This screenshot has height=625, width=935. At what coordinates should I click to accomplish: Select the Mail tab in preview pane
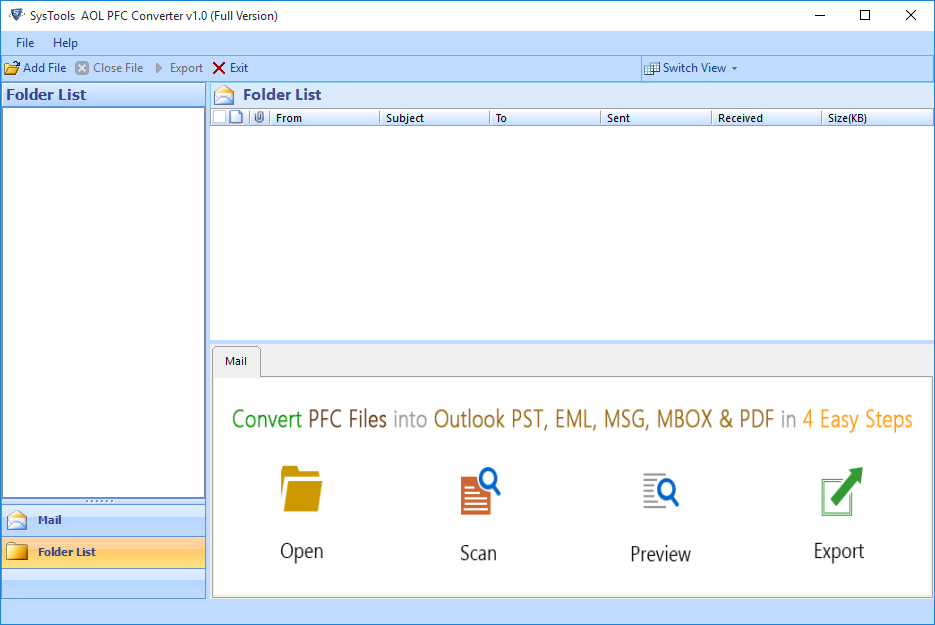tap(236, 361)
